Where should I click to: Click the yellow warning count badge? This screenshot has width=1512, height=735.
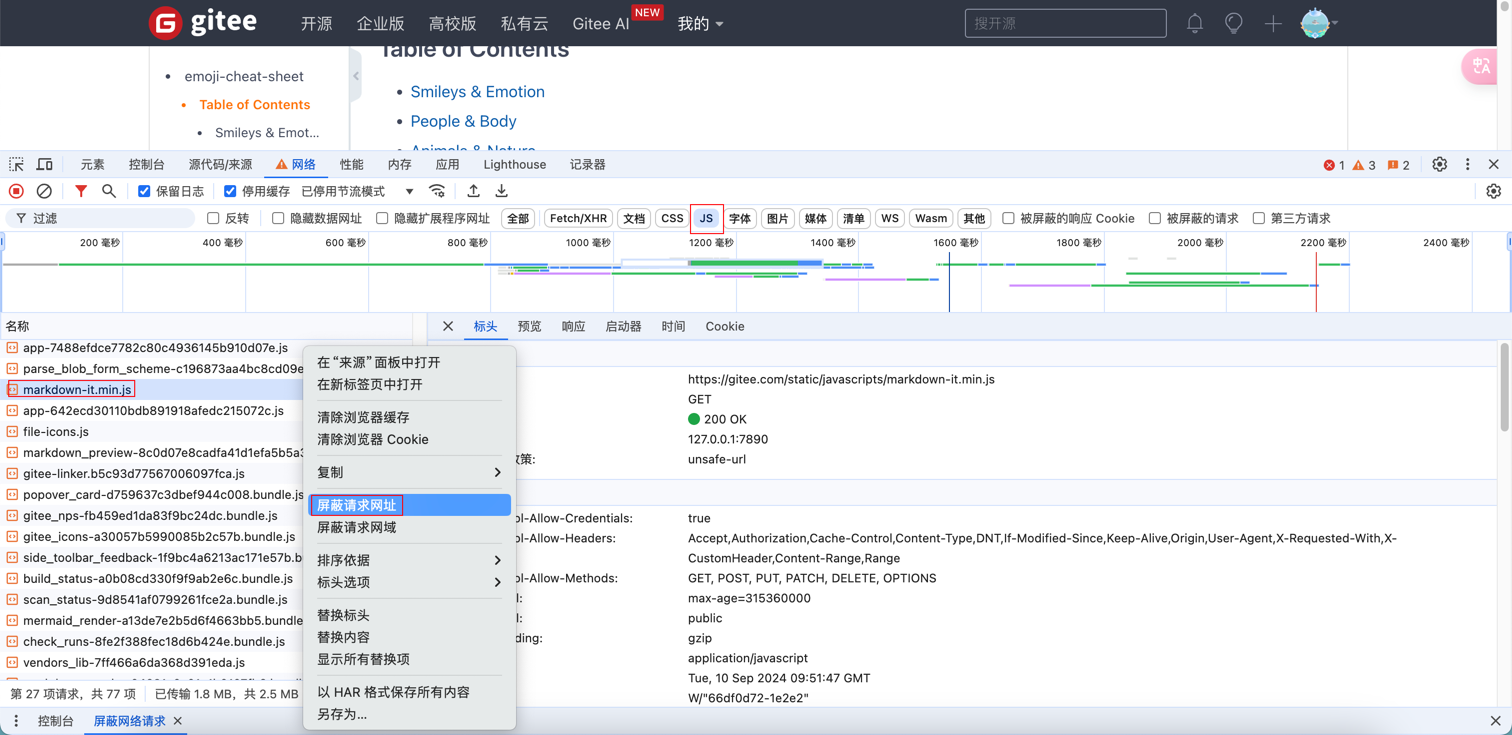[1364, 165]
